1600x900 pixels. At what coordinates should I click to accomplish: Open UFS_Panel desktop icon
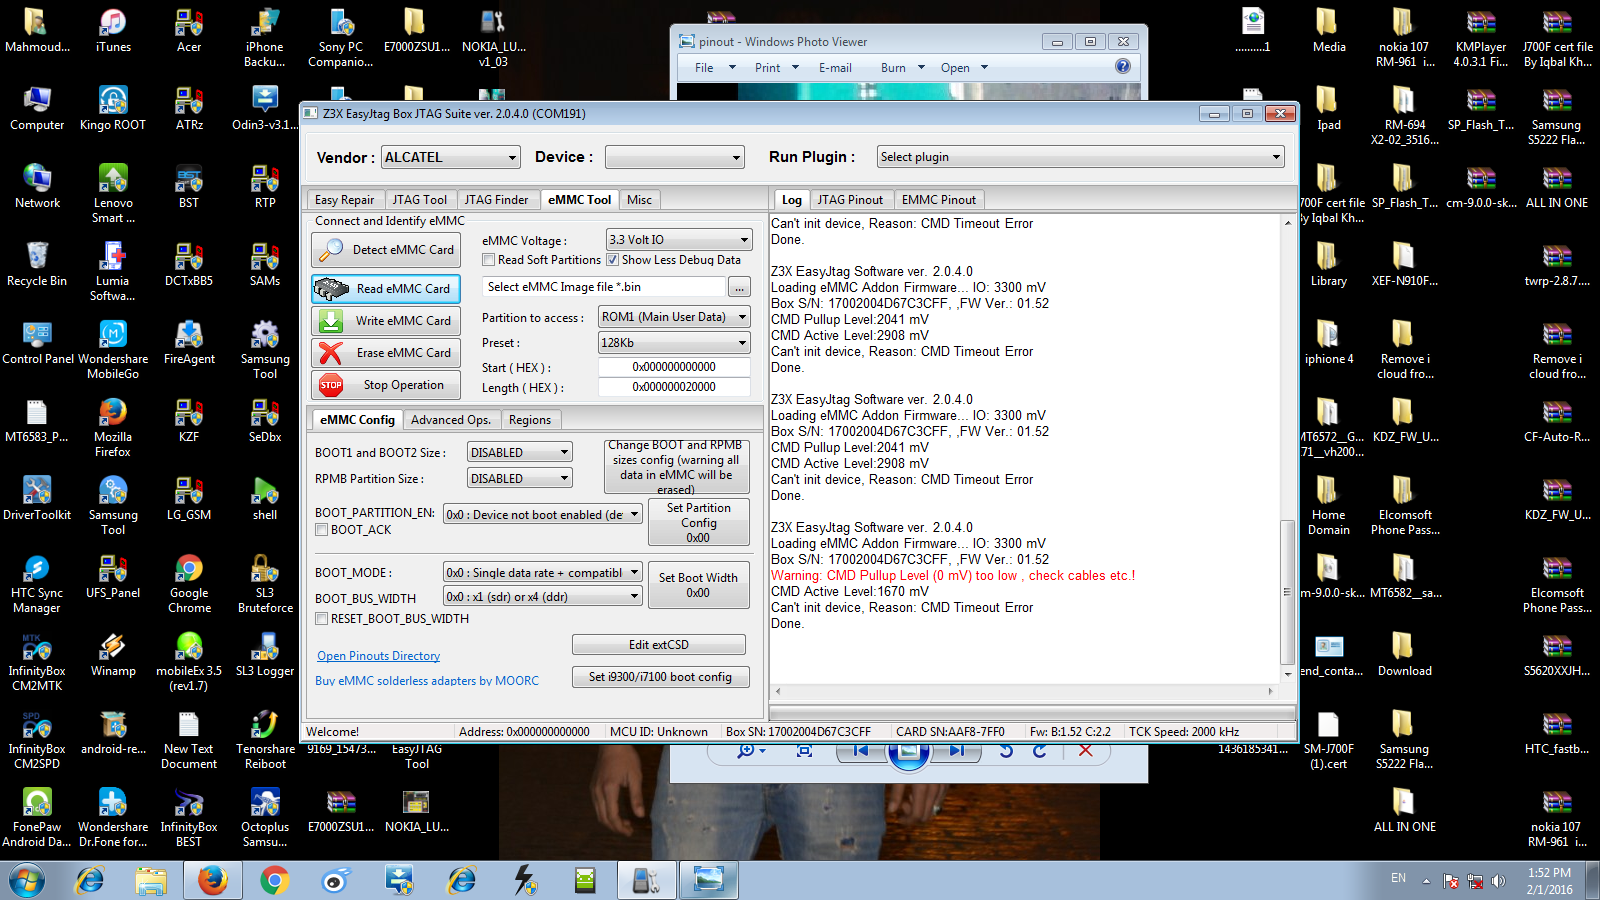pyautogui.click(x=113, y=577)
